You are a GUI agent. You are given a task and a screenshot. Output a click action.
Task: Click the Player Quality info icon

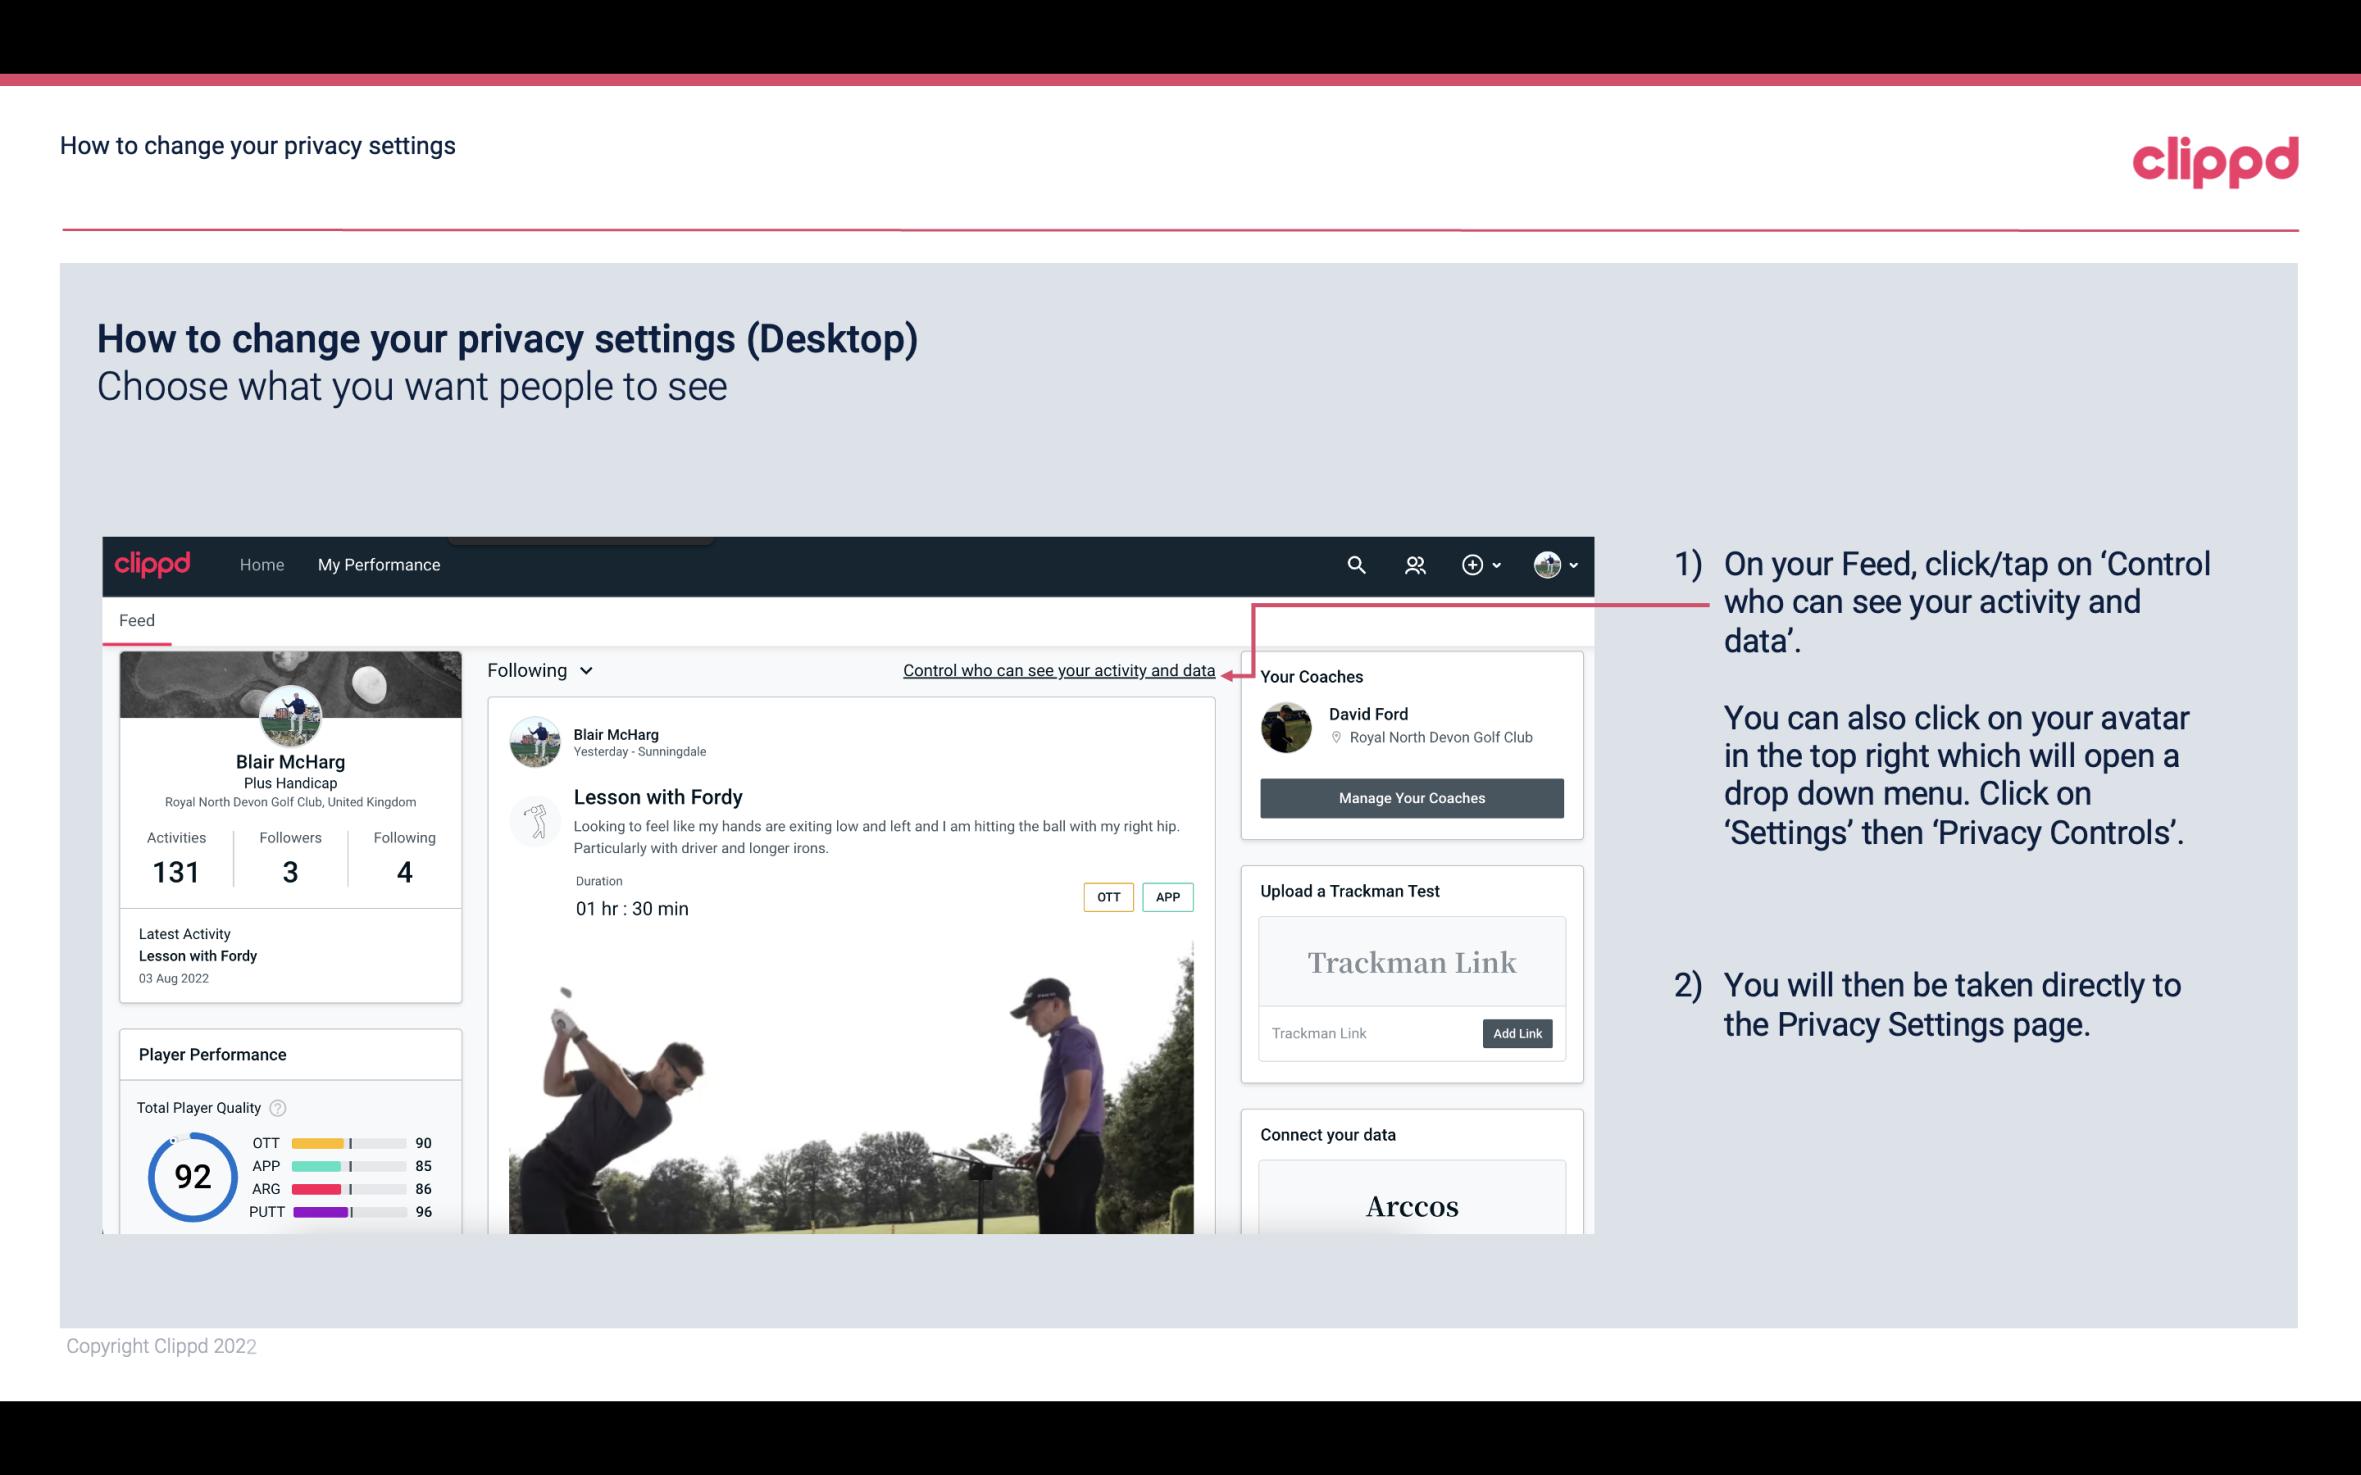(277, 1106)
